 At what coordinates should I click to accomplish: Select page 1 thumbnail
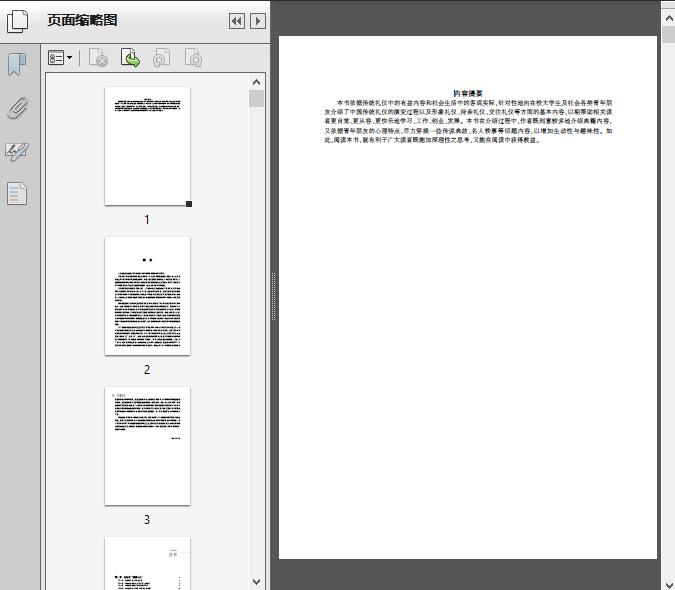click(x=147, y=146)
